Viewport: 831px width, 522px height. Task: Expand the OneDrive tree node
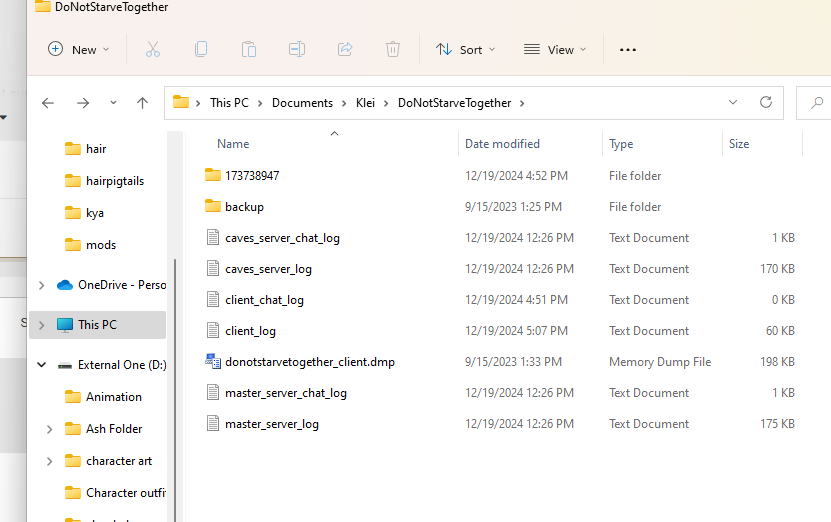pyautogui.click(x=41, y=285)
